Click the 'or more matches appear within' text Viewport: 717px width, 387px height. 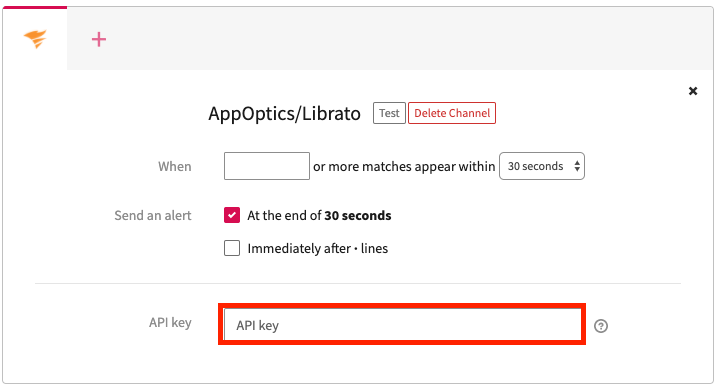(404, 167)
